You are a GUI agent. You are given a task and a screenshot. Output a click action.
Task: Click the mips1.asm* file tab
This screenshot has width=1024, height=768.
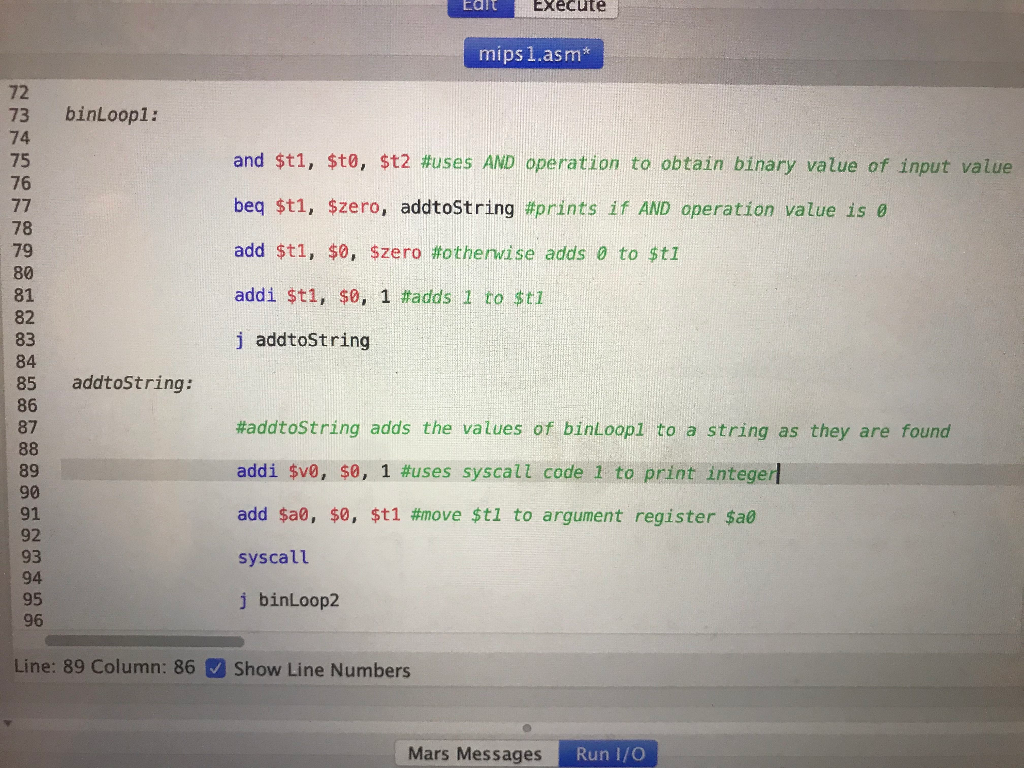coord(533,54)
